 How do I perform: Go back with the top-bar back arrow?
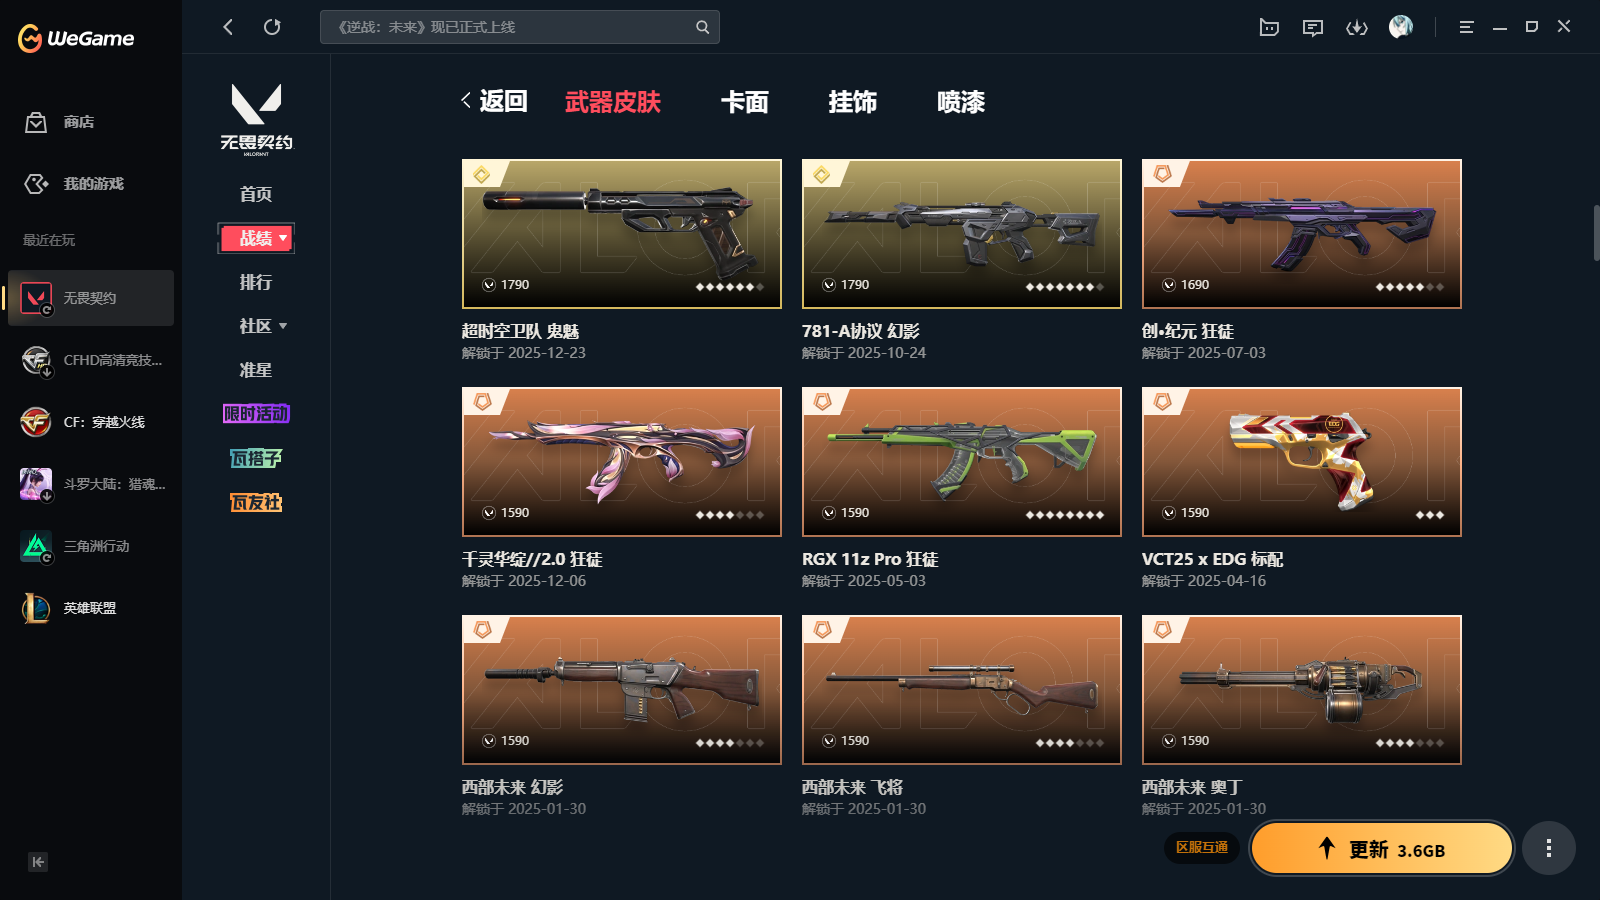tap(228, 27)
